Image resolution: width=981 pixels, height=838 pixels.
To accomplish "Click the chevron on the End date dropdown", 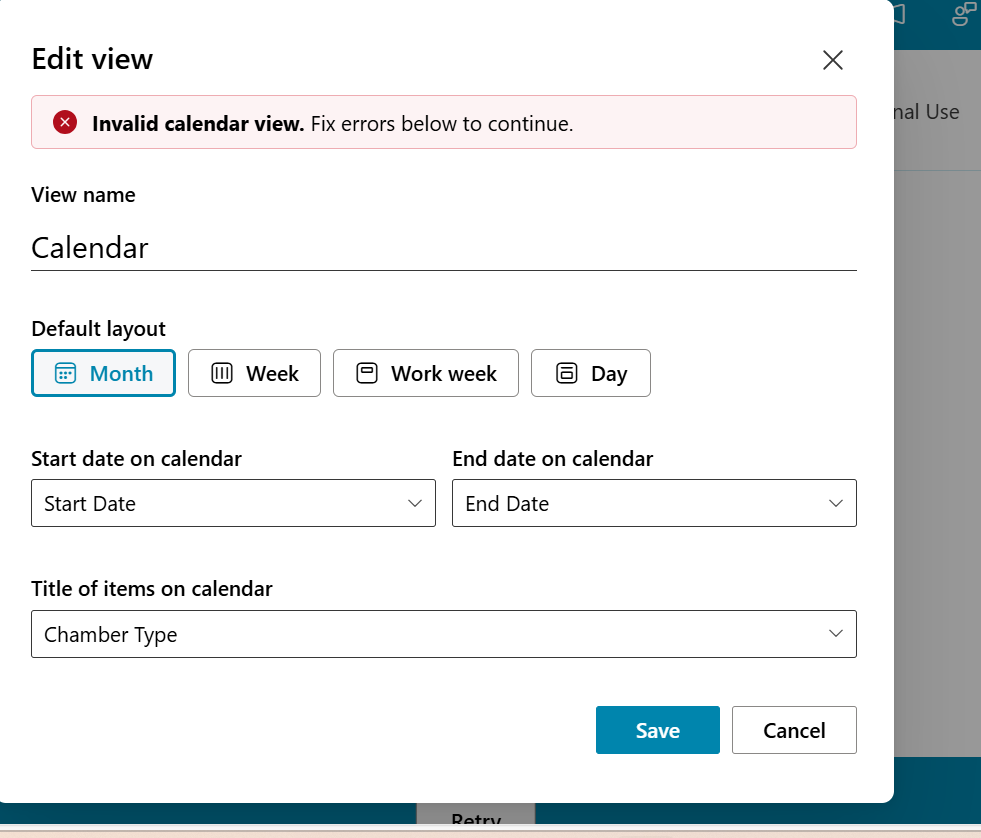I will pyautogui.click(x=837, y=503).
